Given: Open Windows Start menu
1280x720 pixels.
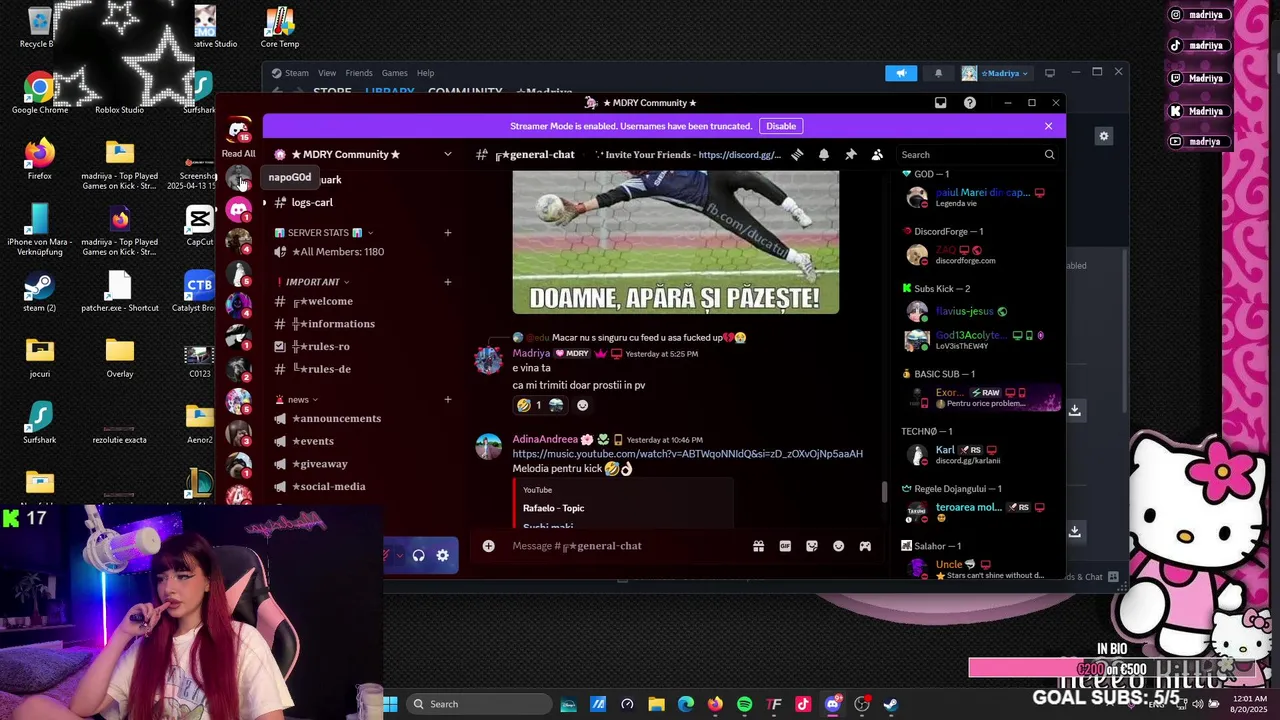Looking at the screenshot, I should 391,704.
